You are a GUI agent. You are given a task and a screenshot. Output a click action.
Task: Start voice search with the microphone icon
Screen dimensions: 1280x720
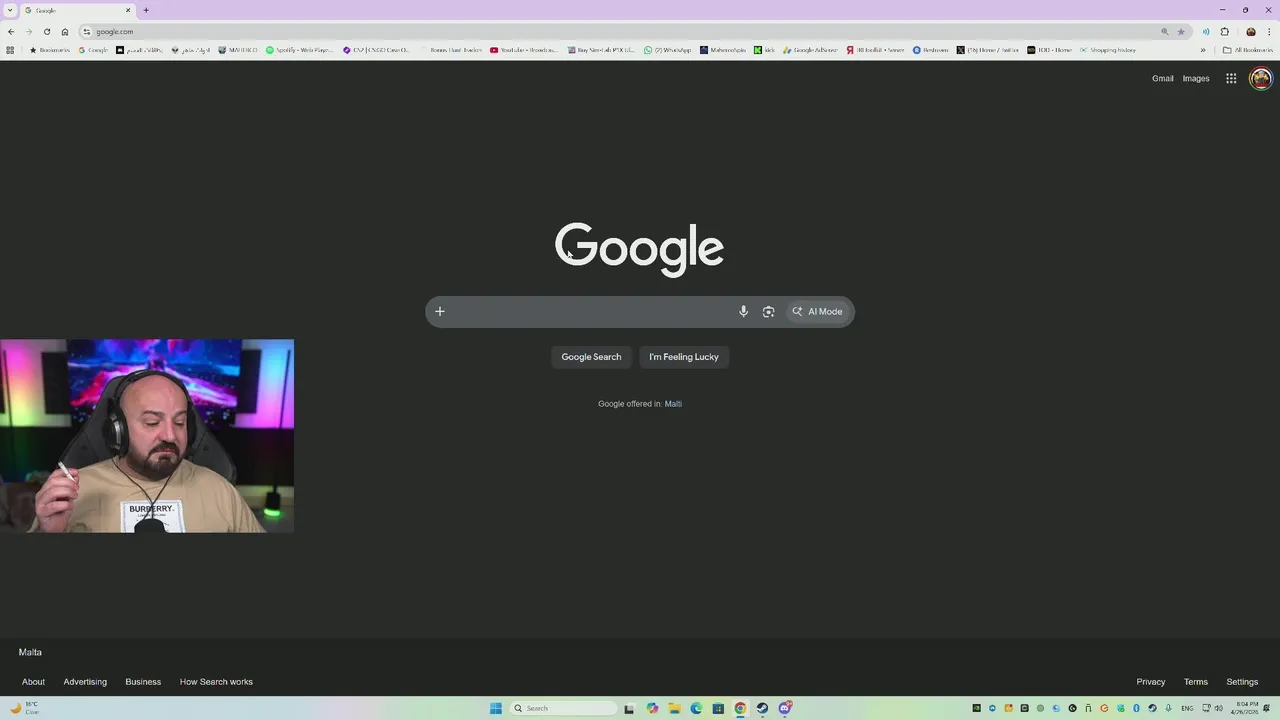point(743,311)
